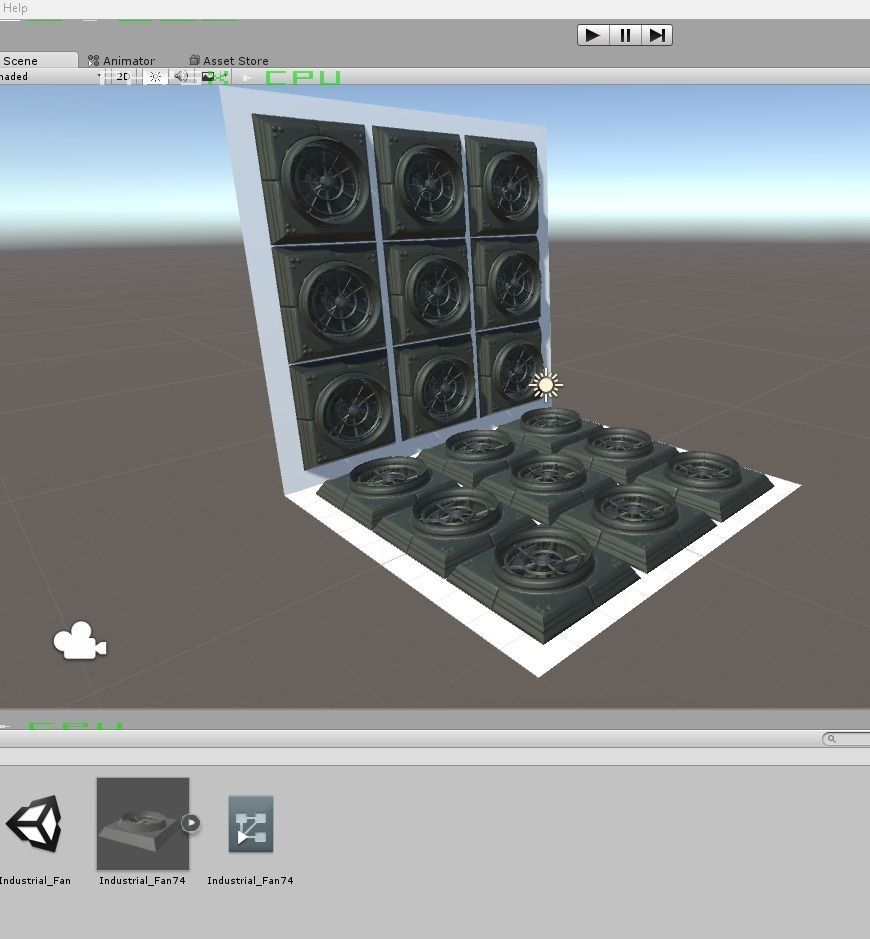Select the camera gizmo in scene
The image size is (870, 939).
80,641
